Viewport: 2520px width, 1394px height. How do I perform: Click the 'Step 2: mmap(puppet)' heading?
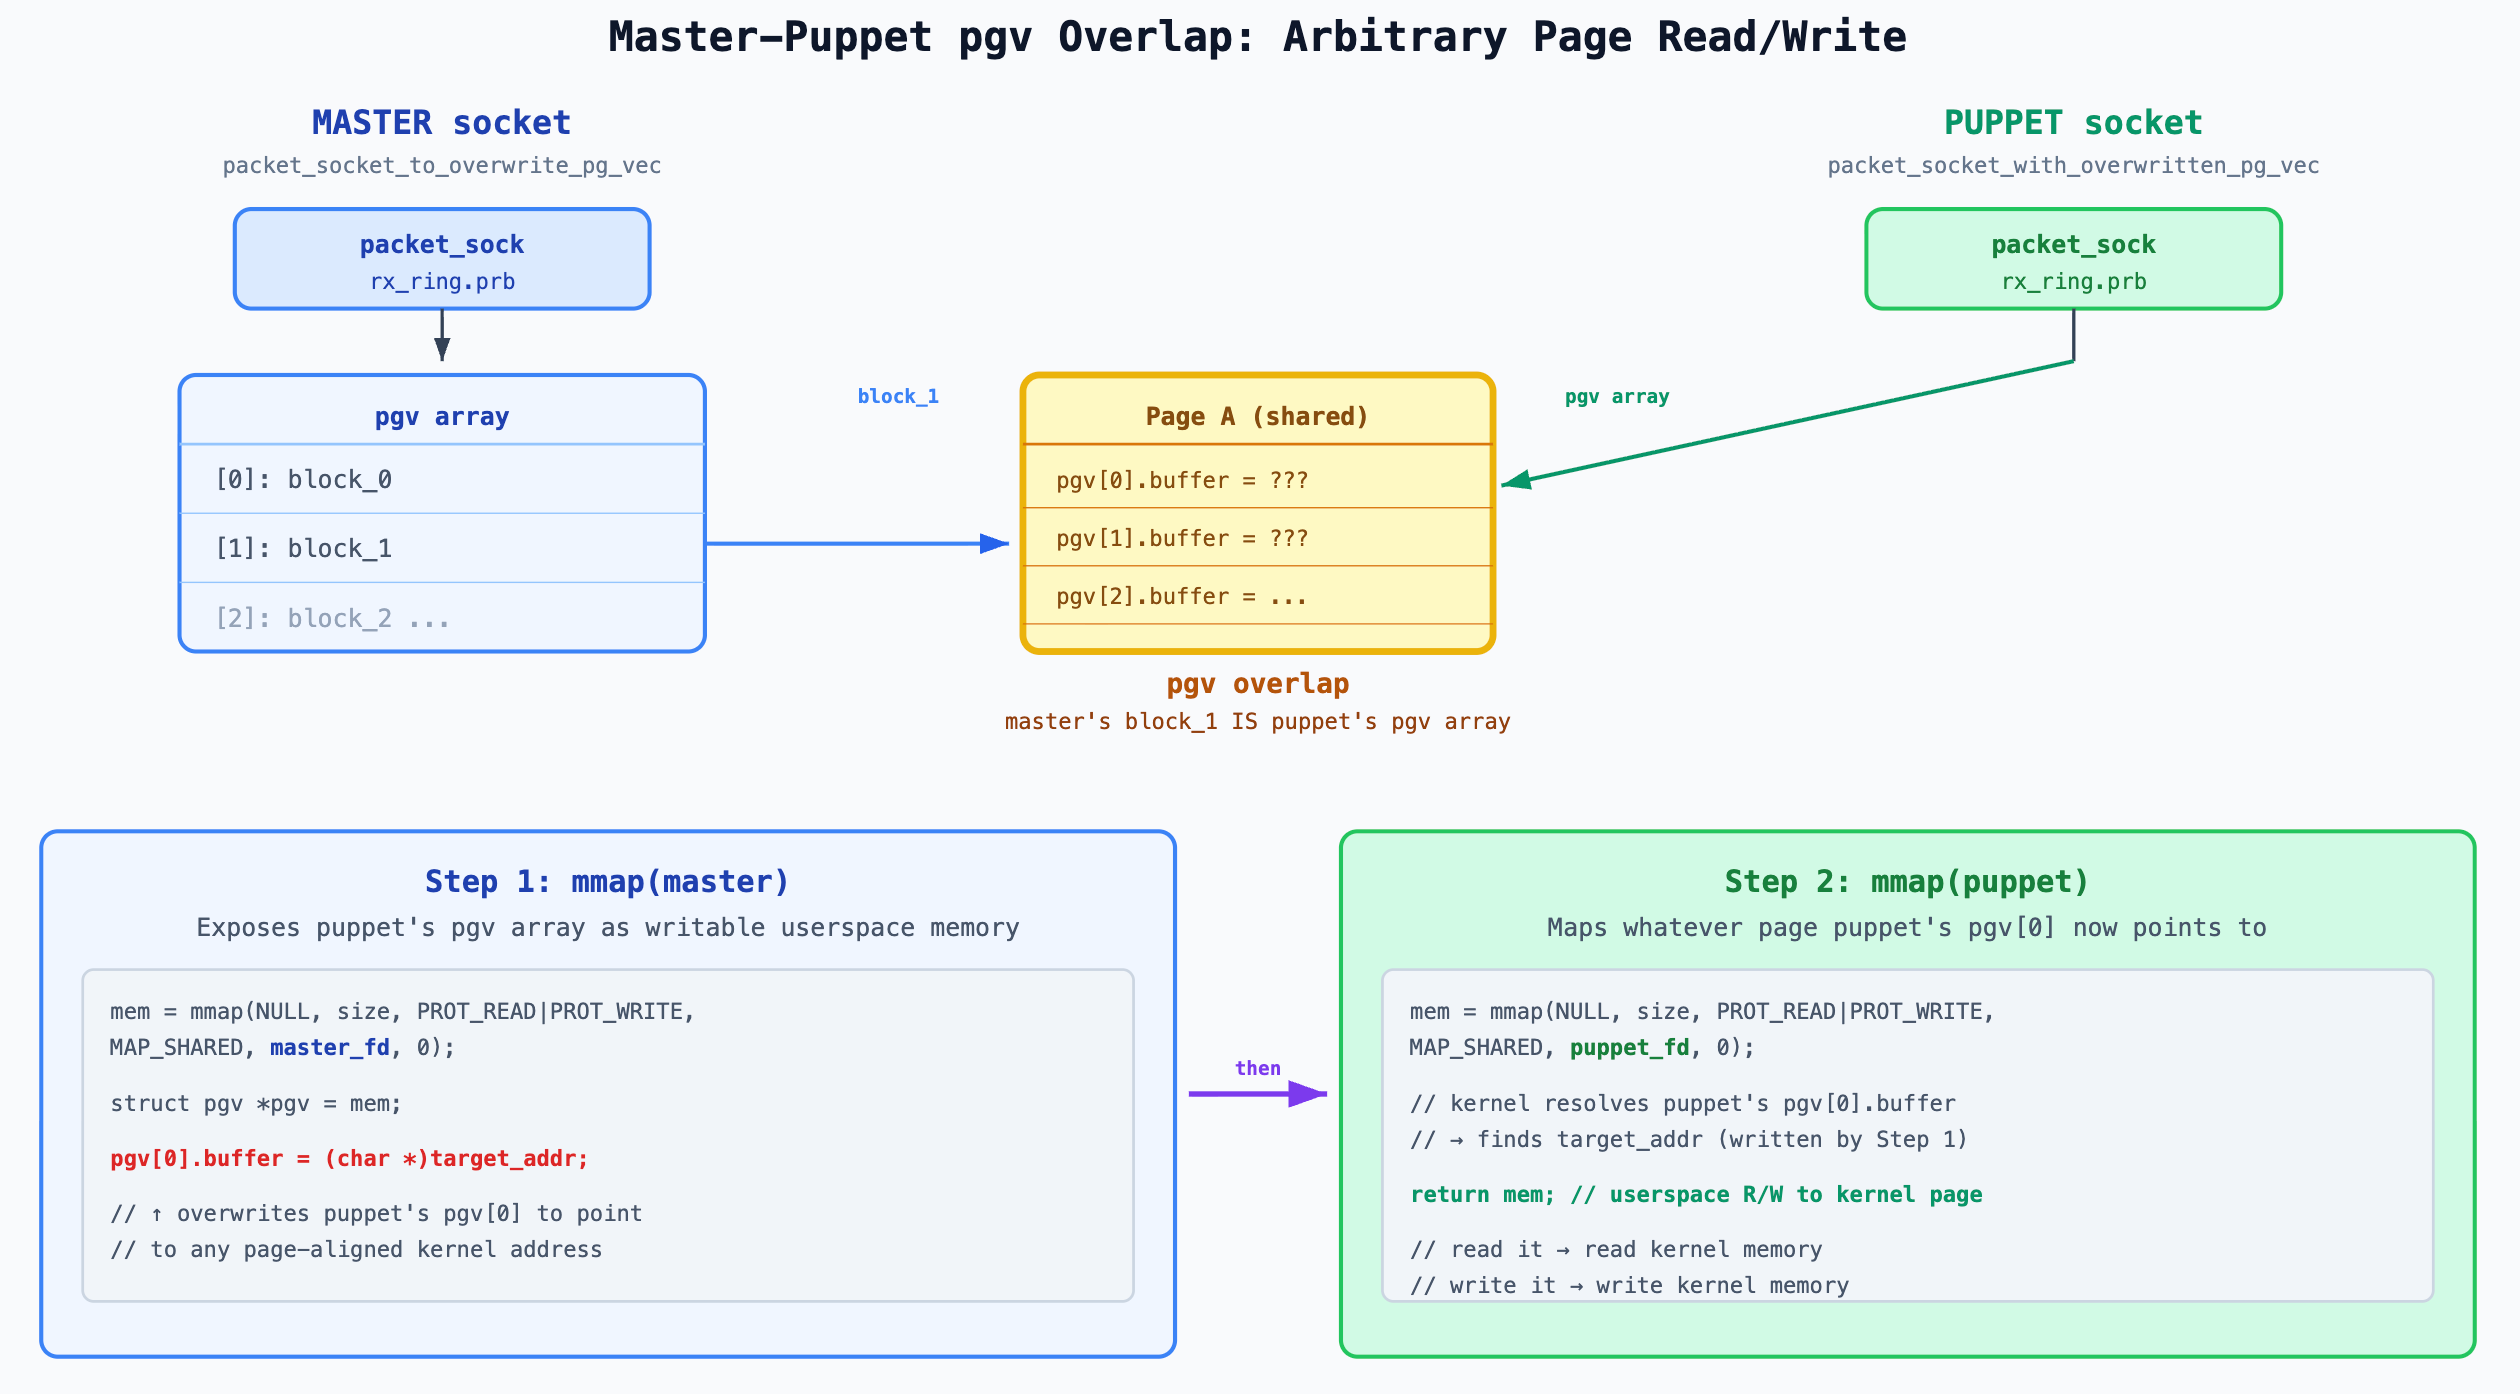[1907, 881]
